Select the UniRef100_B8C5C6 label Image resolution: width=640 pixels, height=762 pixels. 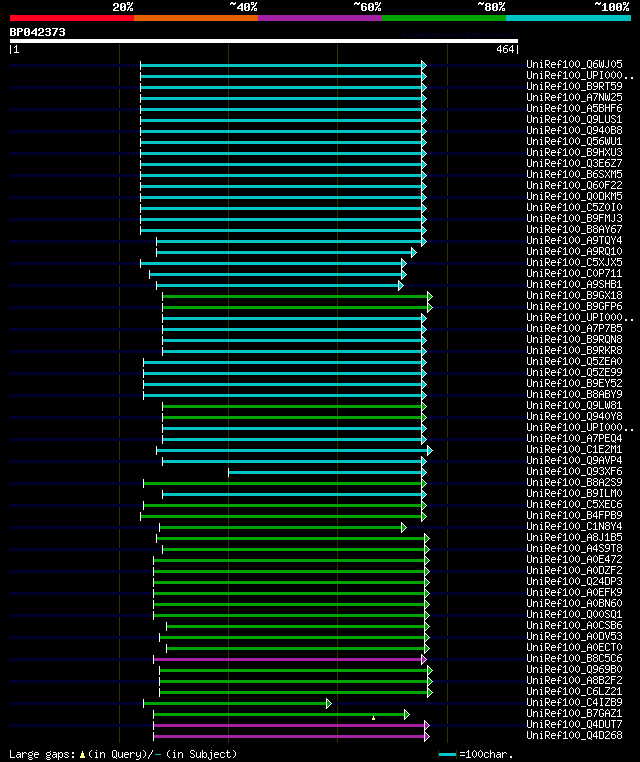coord(574,658)
